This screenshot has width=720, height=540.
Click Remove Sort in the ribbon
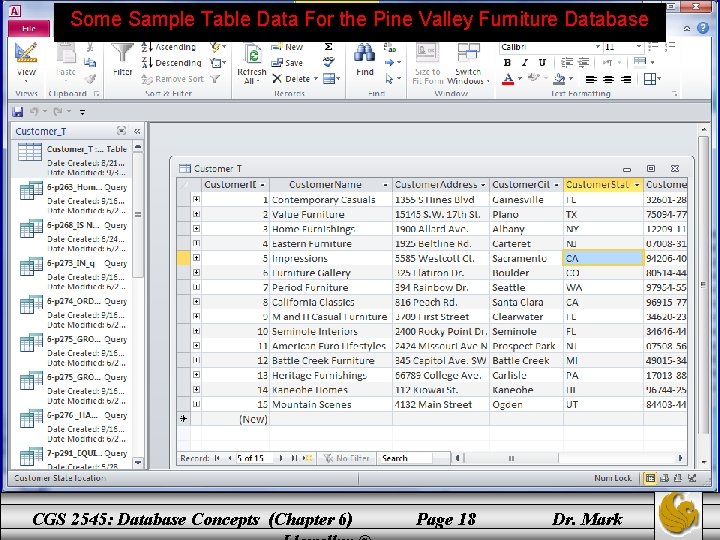click(173, 79)
